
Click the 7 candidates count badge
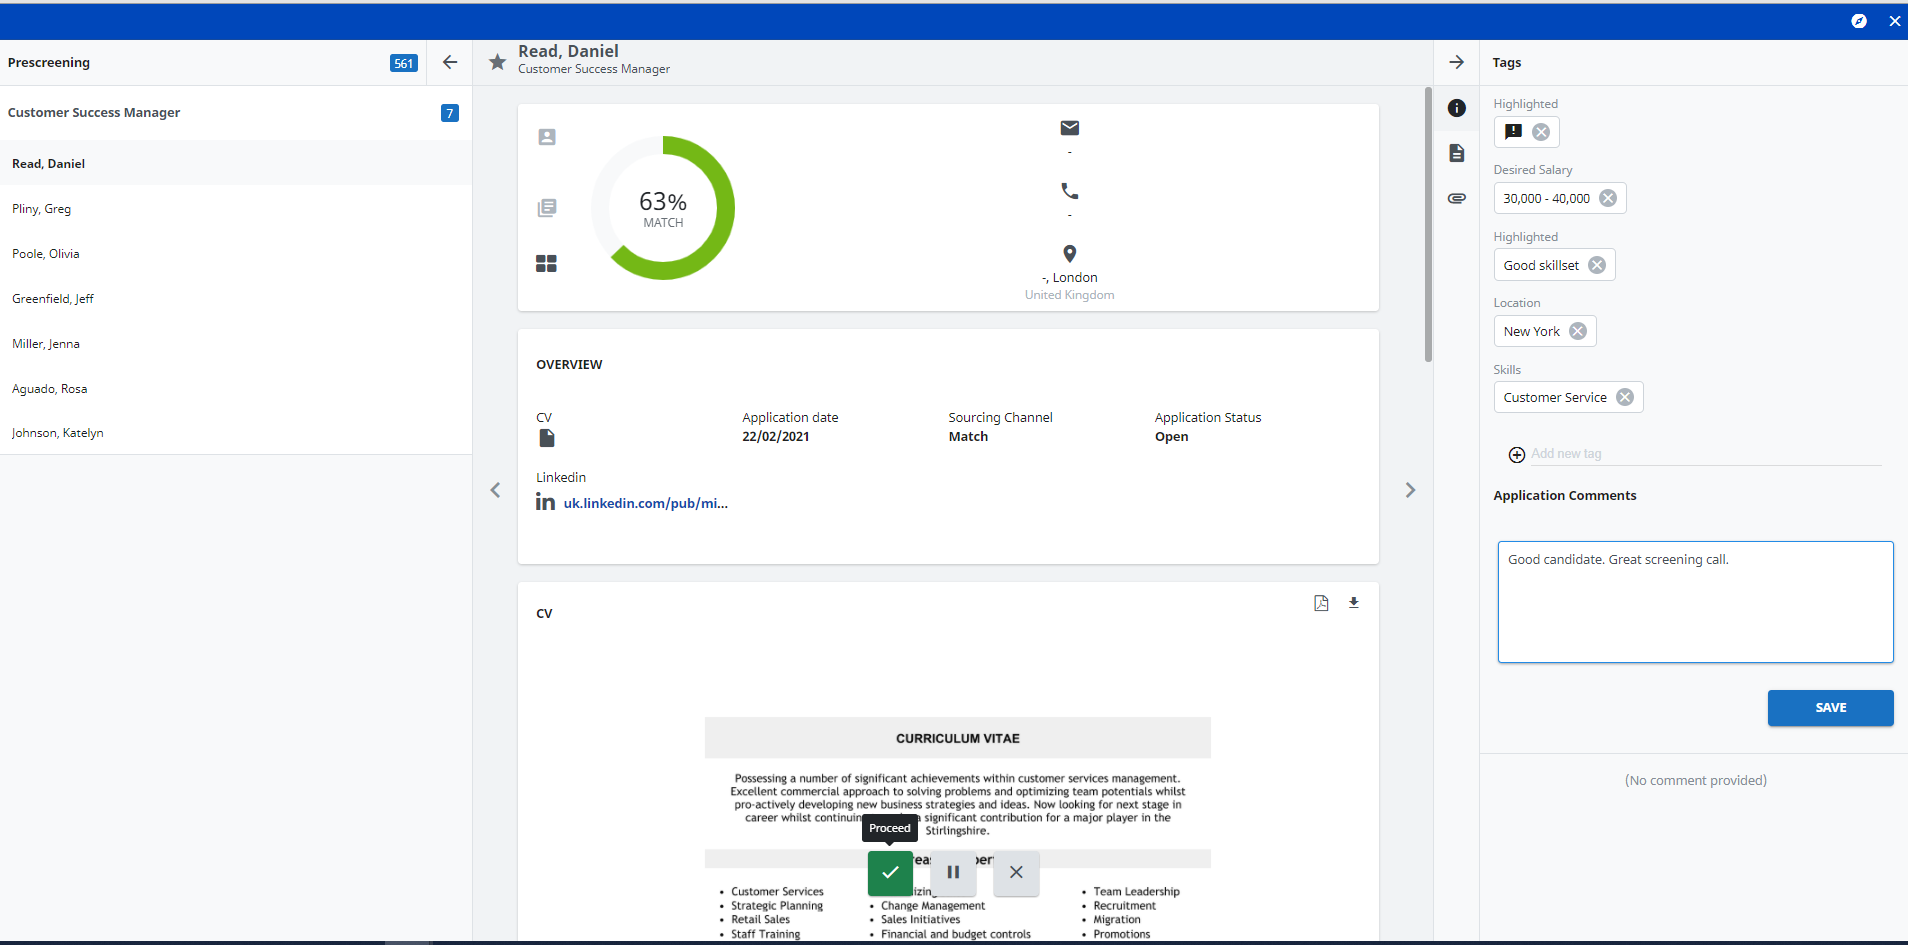point(450,113)
